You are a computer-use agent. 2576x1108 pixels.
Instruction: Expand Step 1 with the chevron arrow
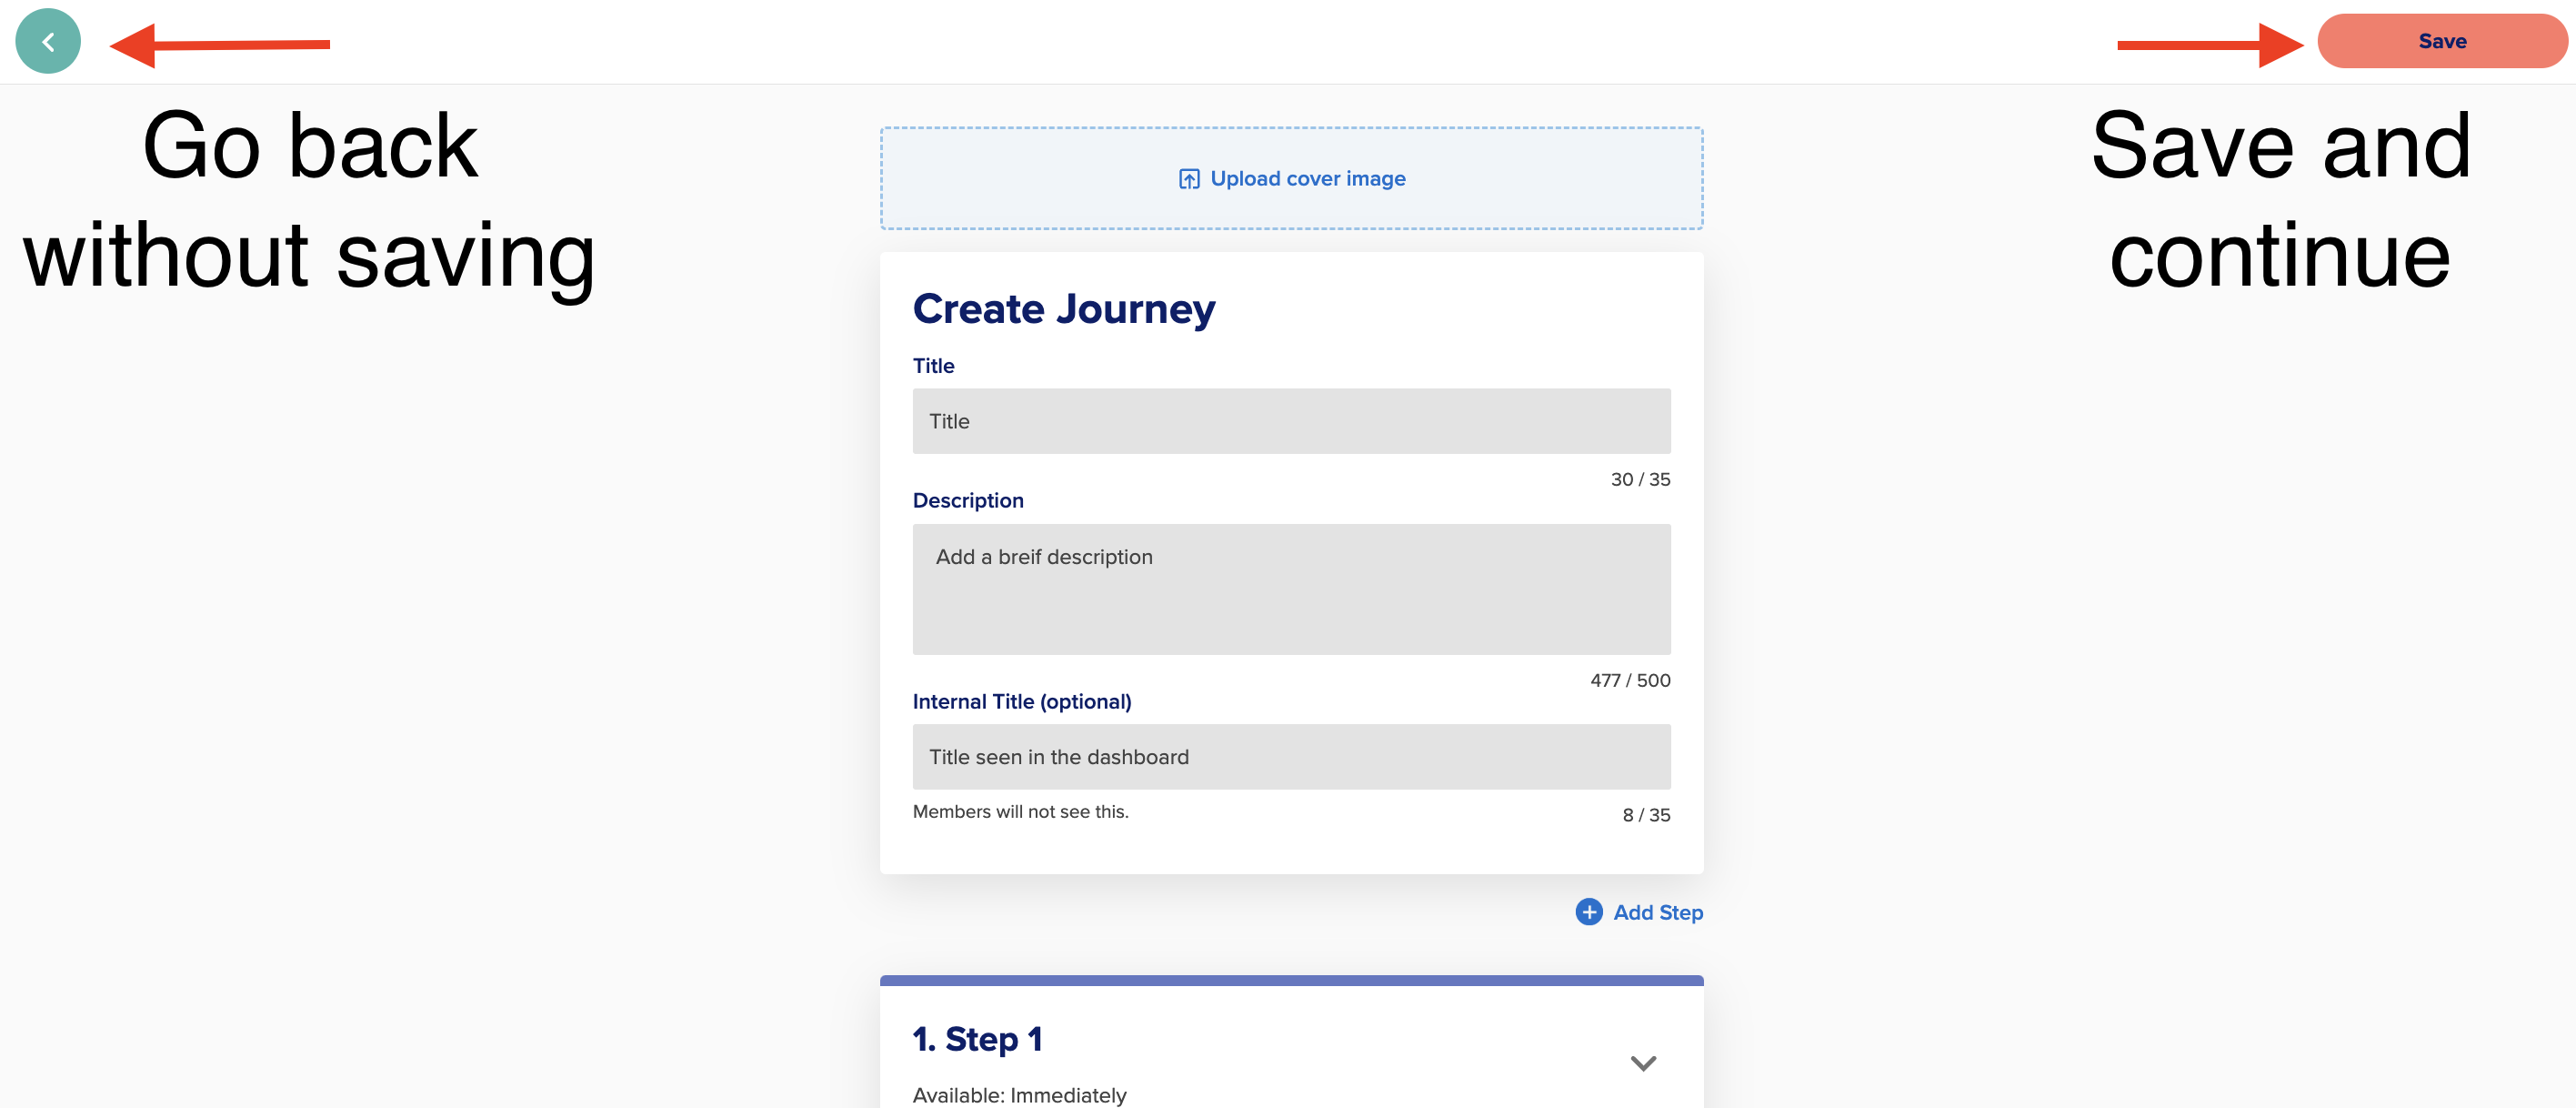1643,1063
